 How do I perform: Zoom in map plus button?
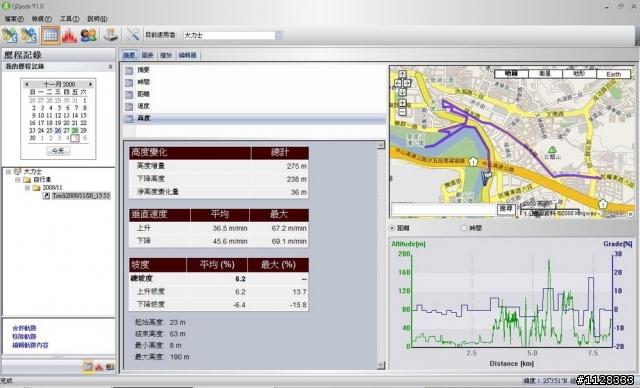point(402,103)
